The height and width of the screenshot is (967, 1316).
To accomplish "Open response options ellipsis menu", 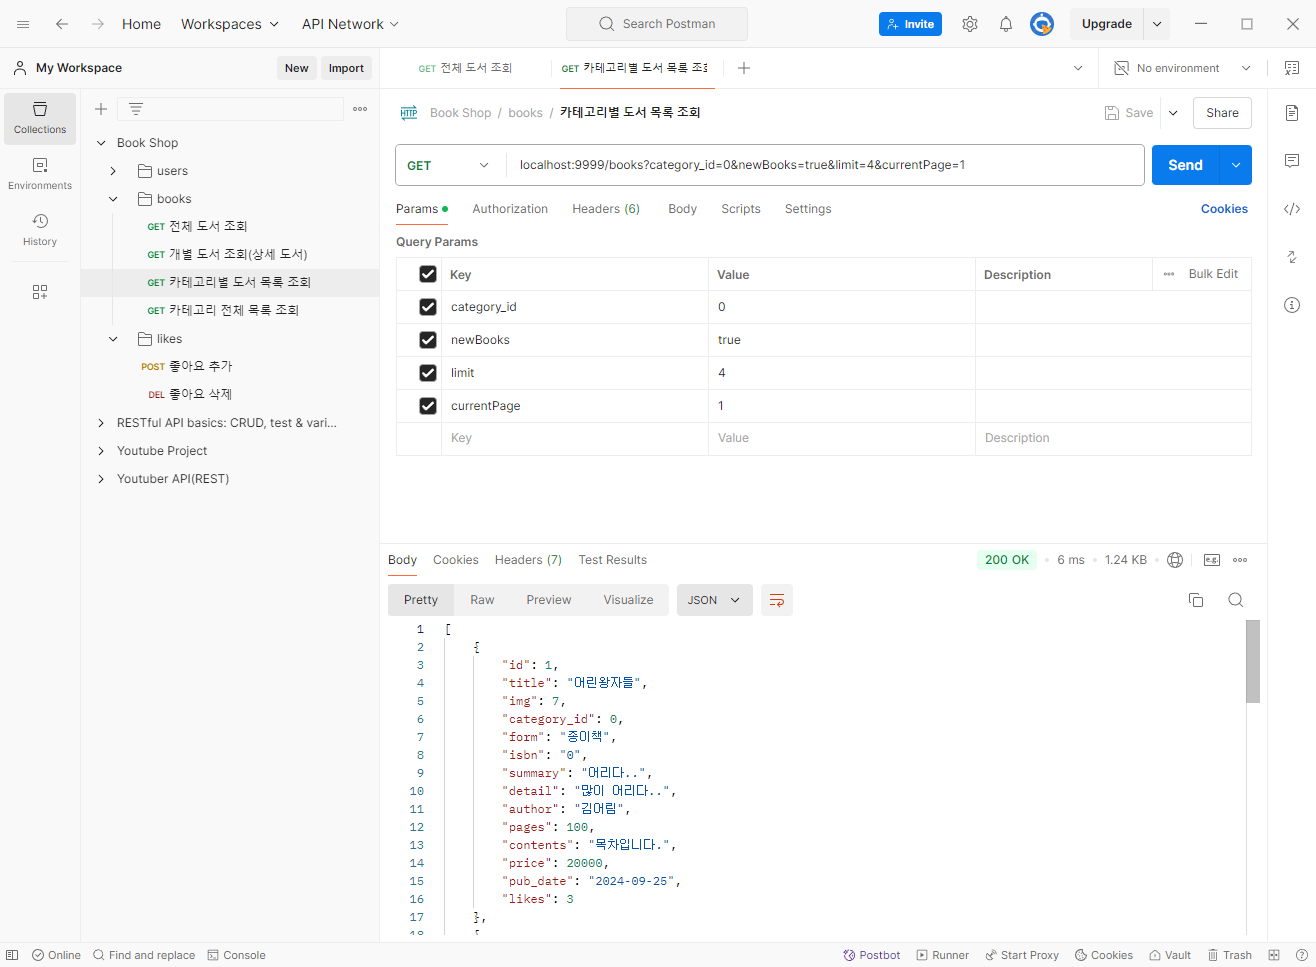I will 1240,560.
